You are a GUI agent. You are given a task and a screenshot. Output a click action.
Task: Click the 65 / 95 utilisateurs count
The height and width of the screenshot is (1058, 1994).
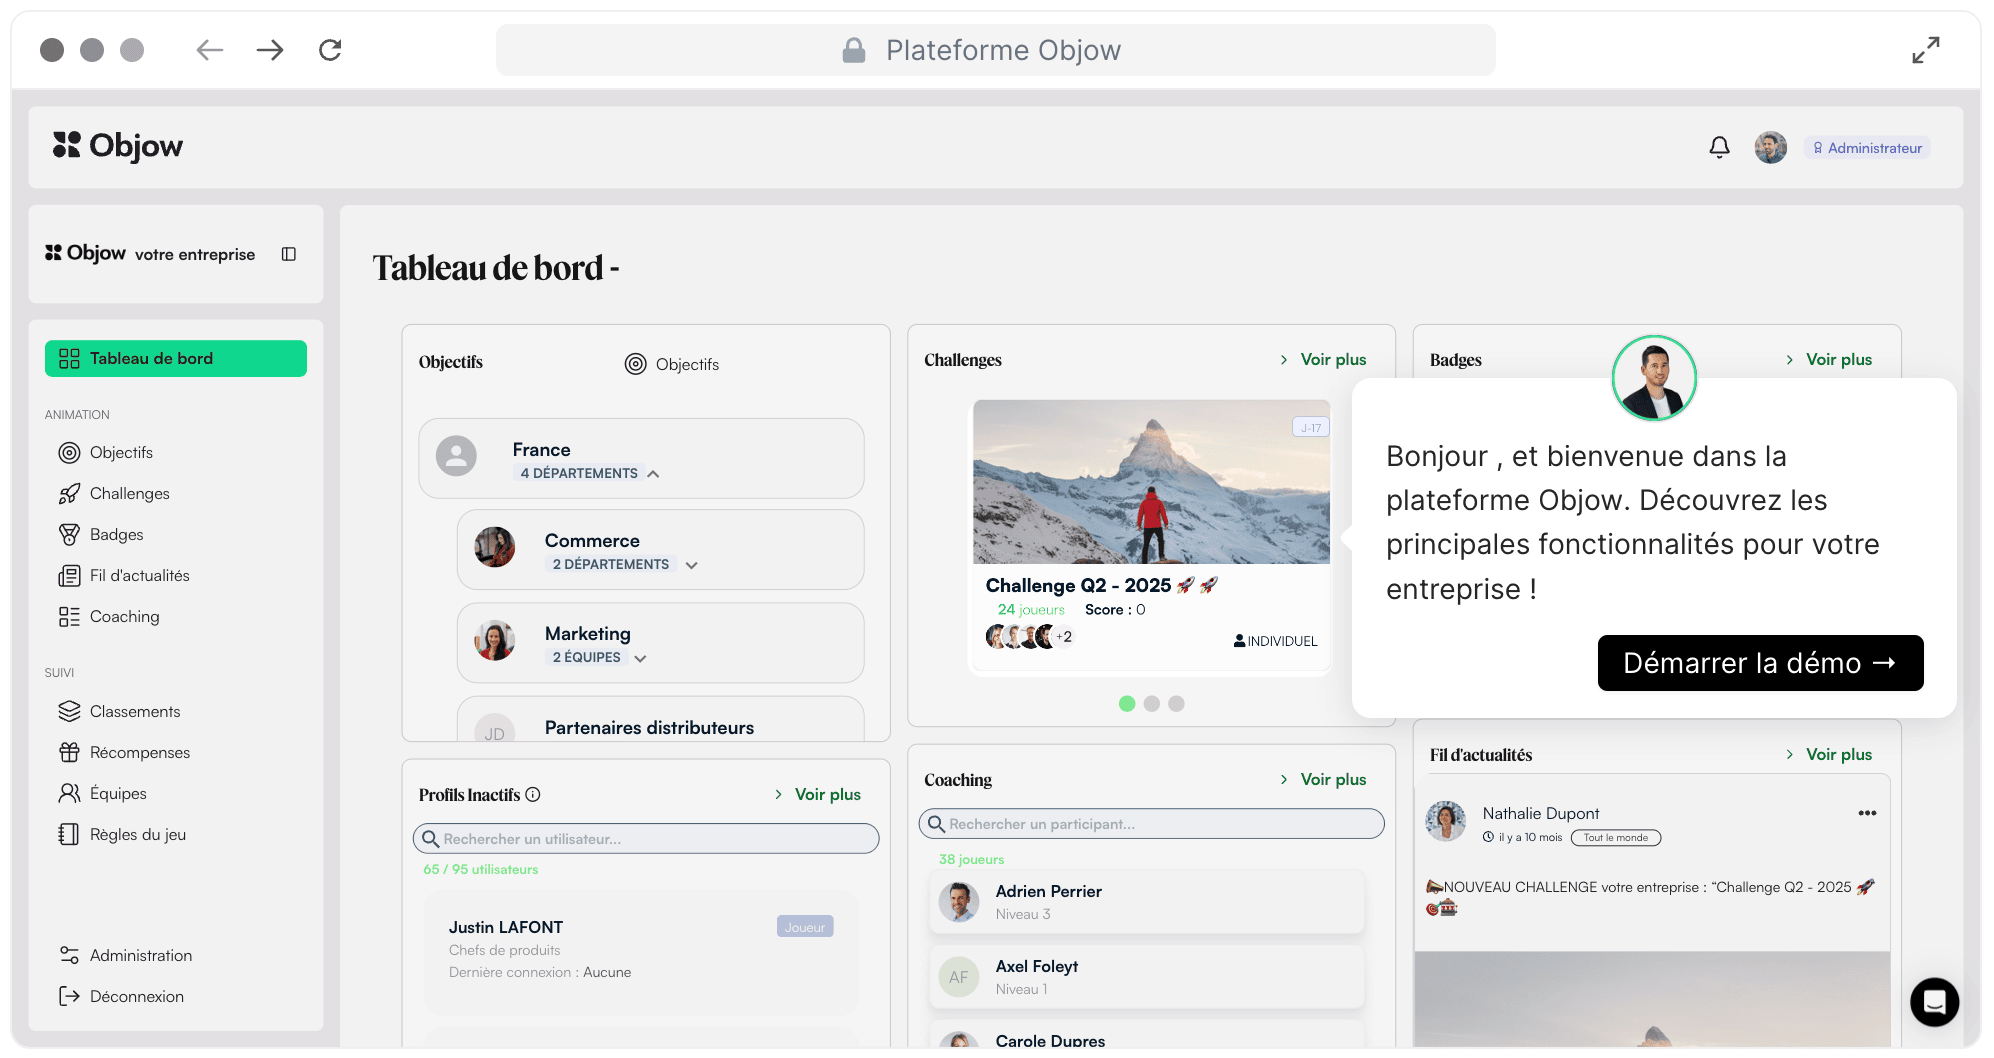tap(480, 869)
